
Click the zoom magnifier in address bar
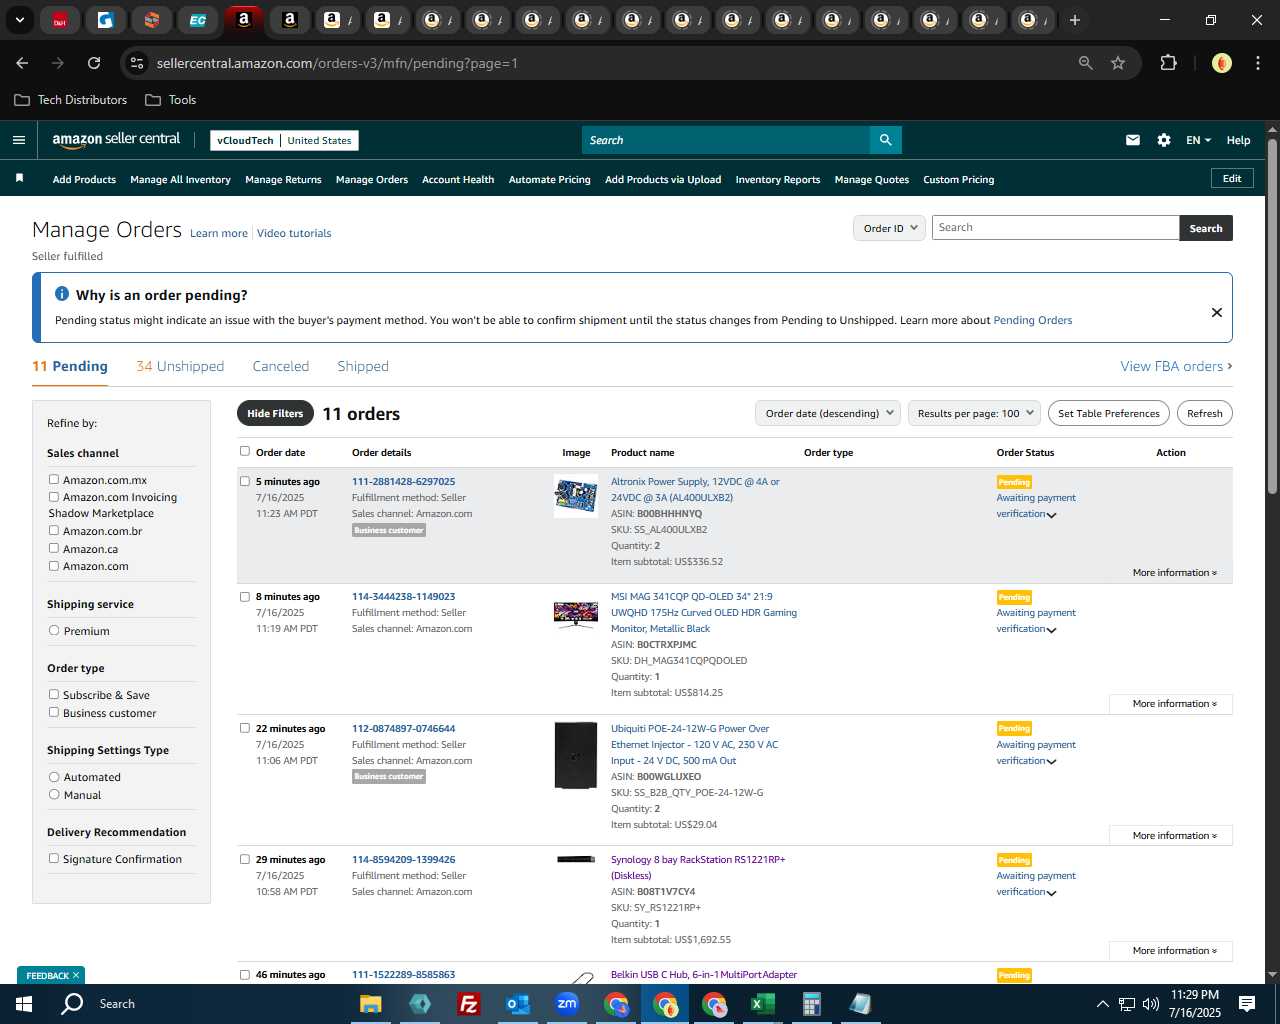1085,63
